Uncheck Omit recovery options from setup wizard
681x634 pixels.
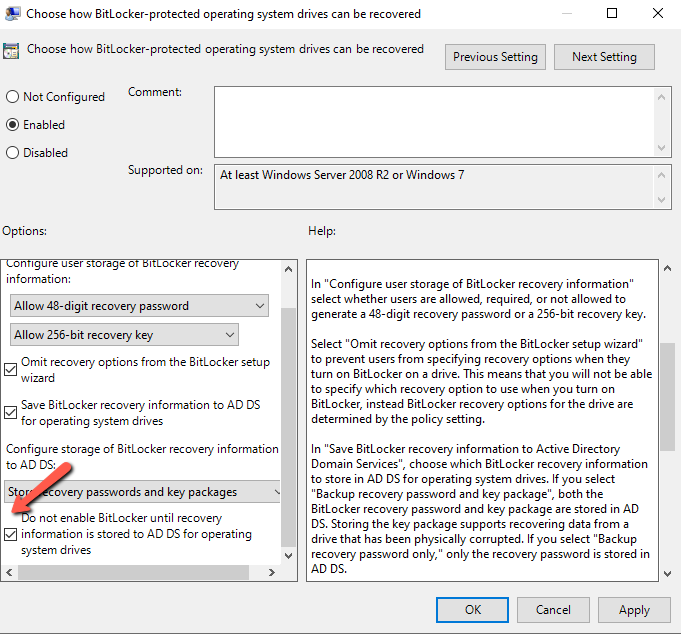point(12,371)
